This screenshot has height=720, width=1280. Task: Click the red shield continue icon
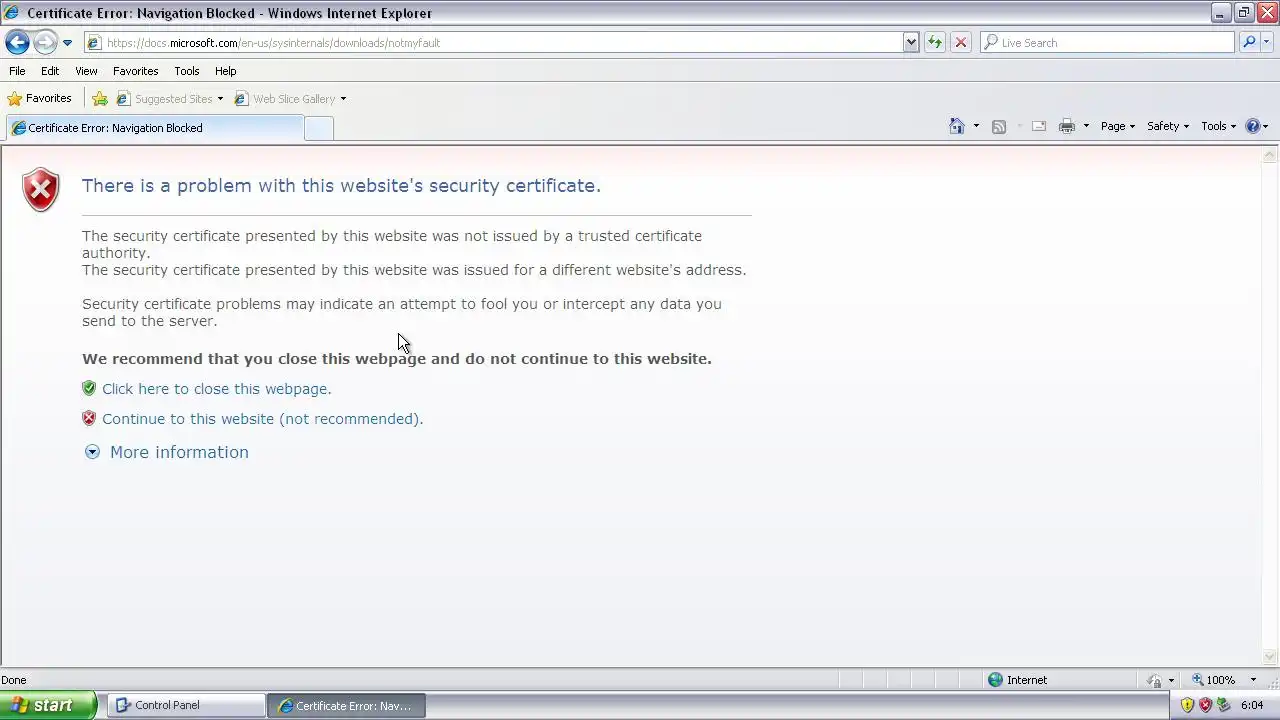click(x=89, y=418)
